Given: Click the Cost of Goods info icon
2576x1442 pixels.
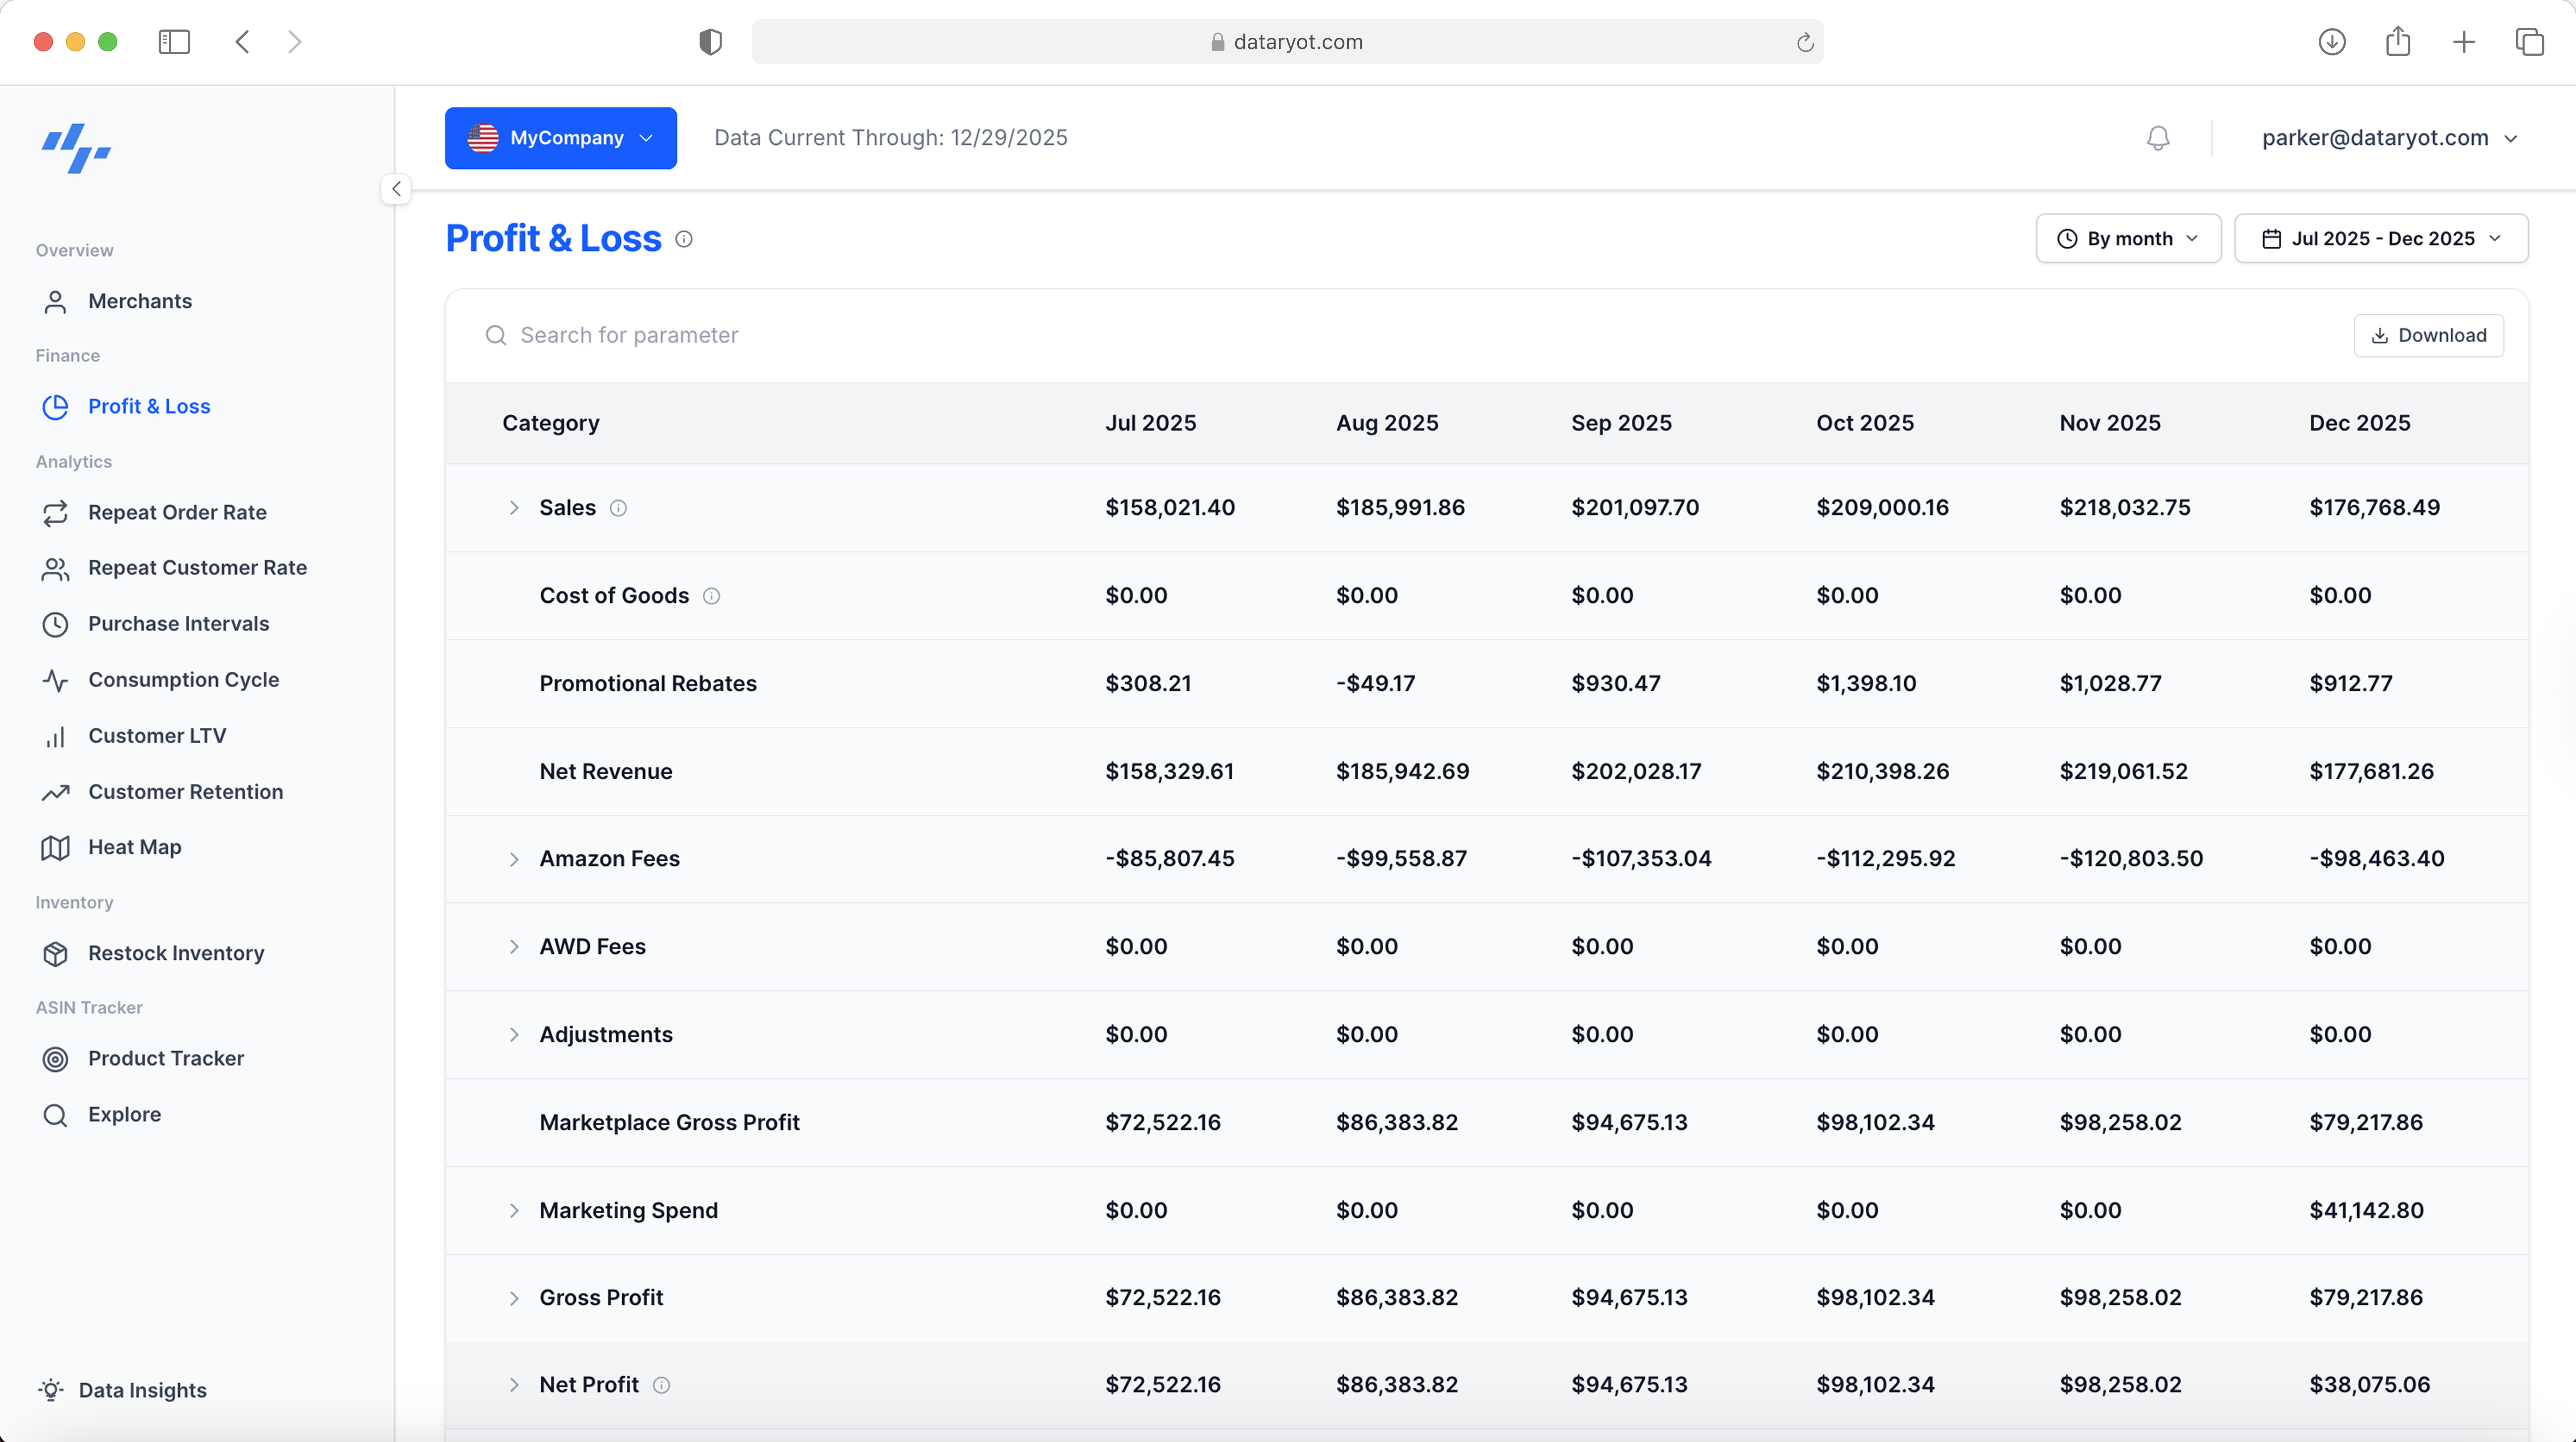Looking at the screenshot, I should point(711,596).
